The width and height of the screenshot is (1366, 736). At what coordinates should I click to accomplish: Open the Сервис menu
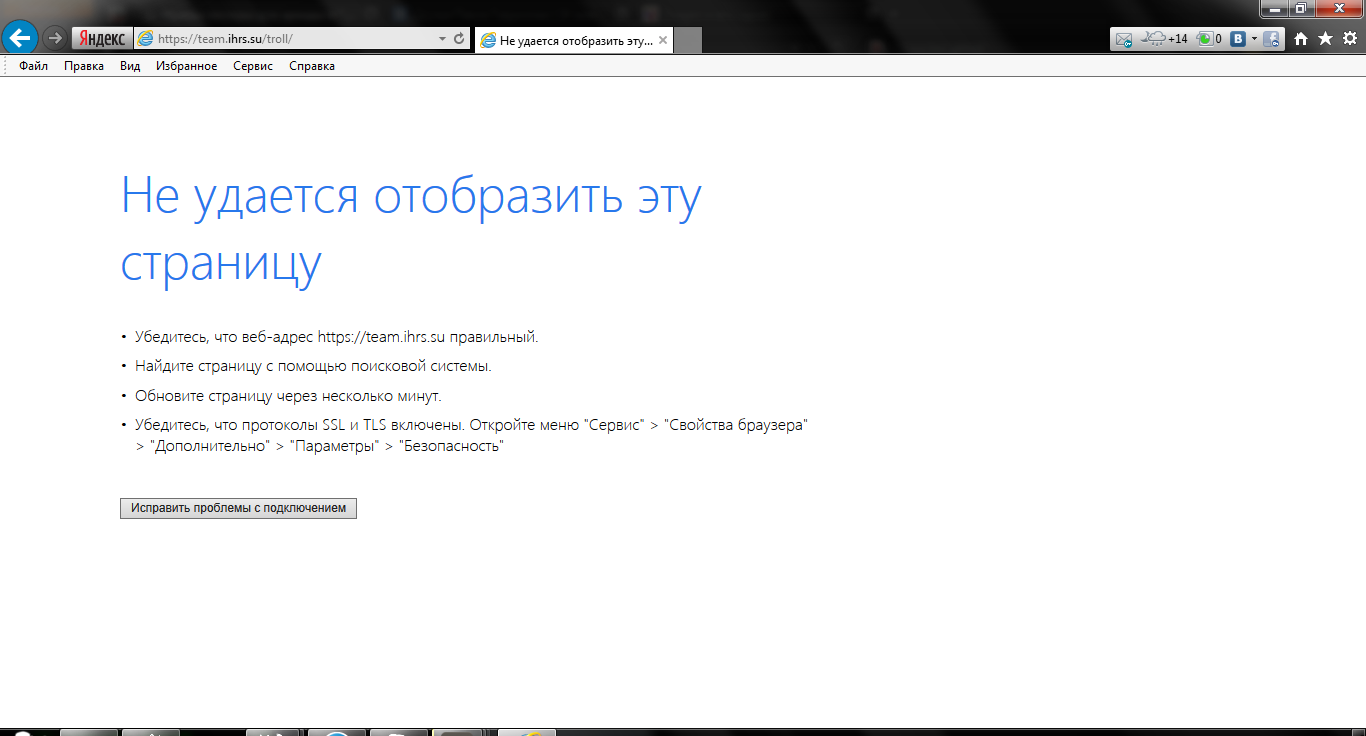[253, 66]
